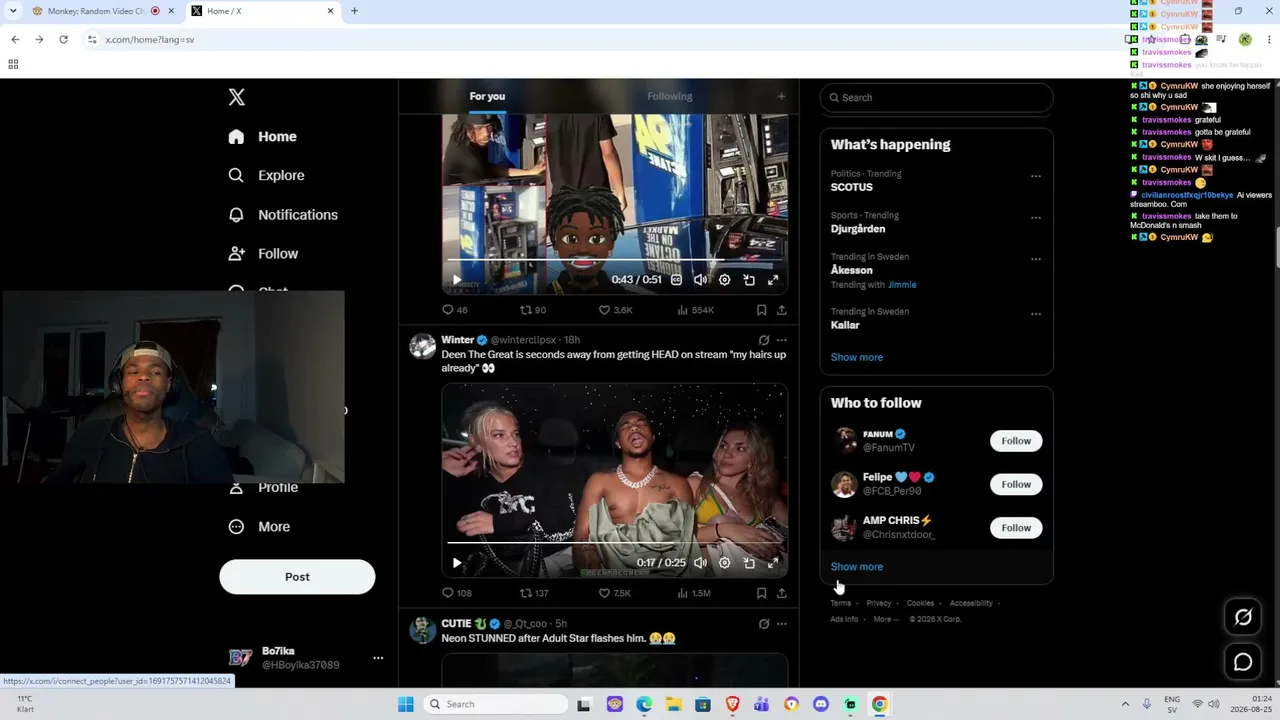Viewport: 1280px width, 720px height.
Task: Seek on the 0:51 video progress bar
Action: click(614, 260)
